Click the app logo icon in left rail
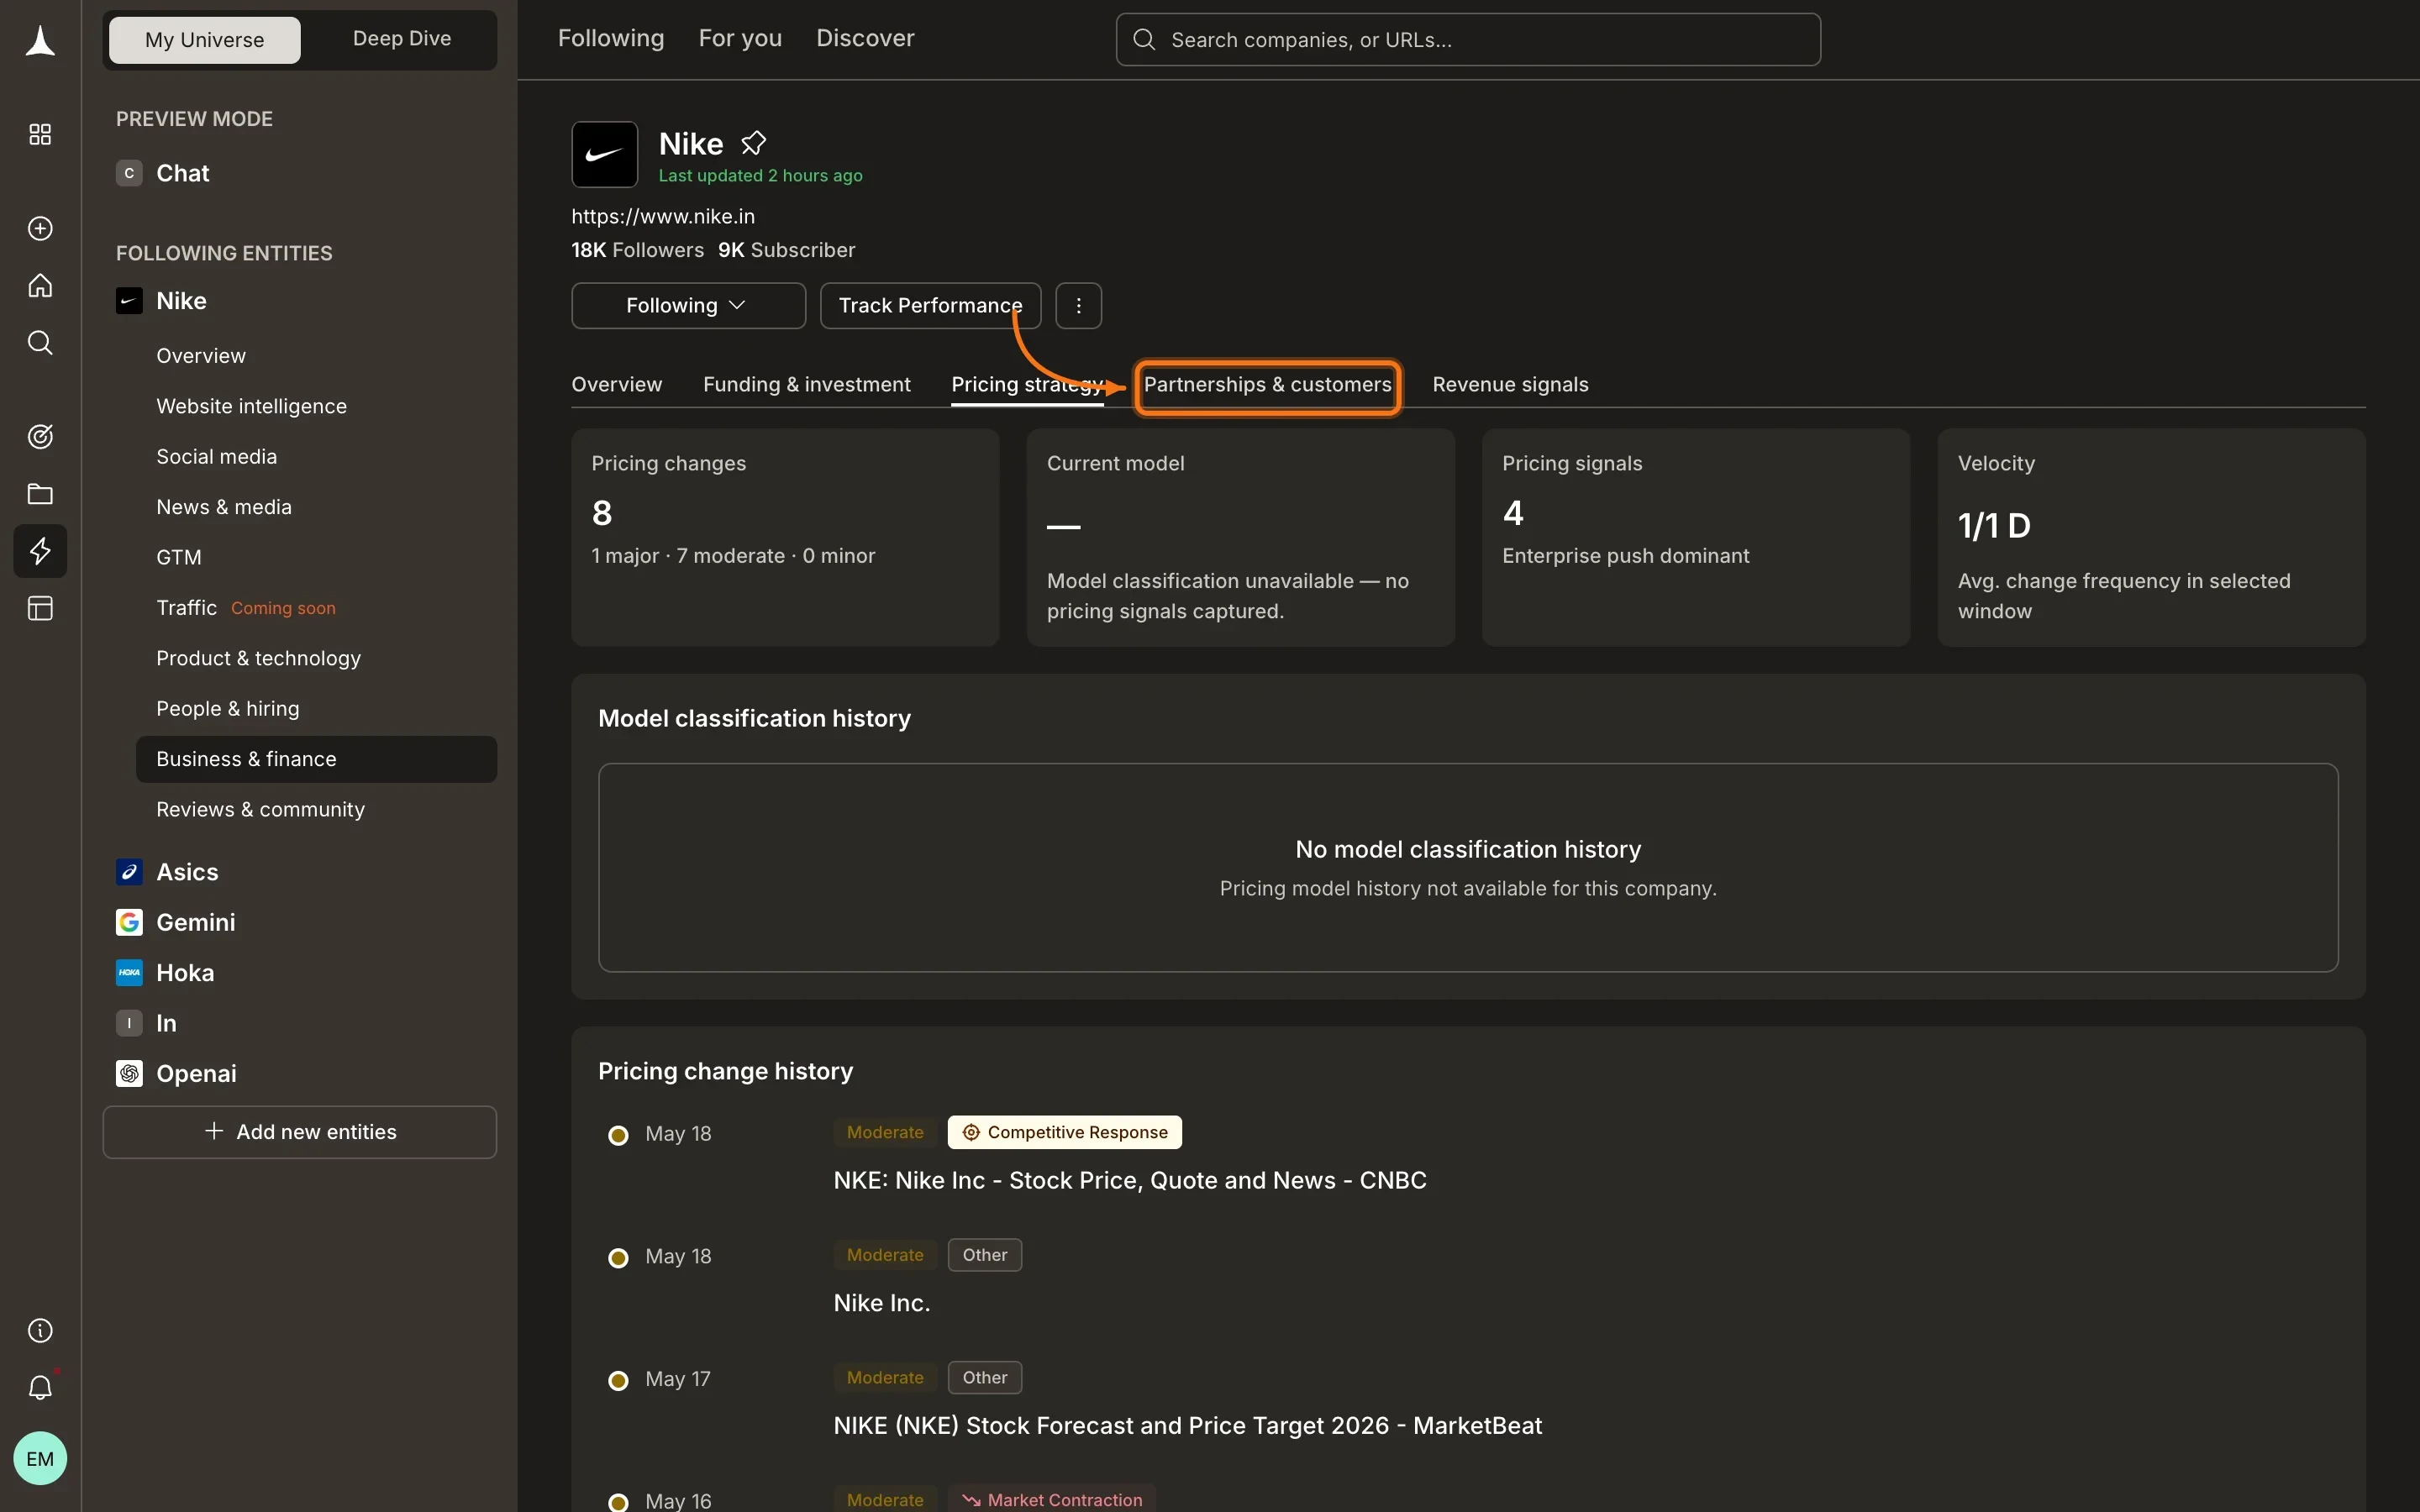The height and width of the screenshot is (1512, 2420). 40,41
